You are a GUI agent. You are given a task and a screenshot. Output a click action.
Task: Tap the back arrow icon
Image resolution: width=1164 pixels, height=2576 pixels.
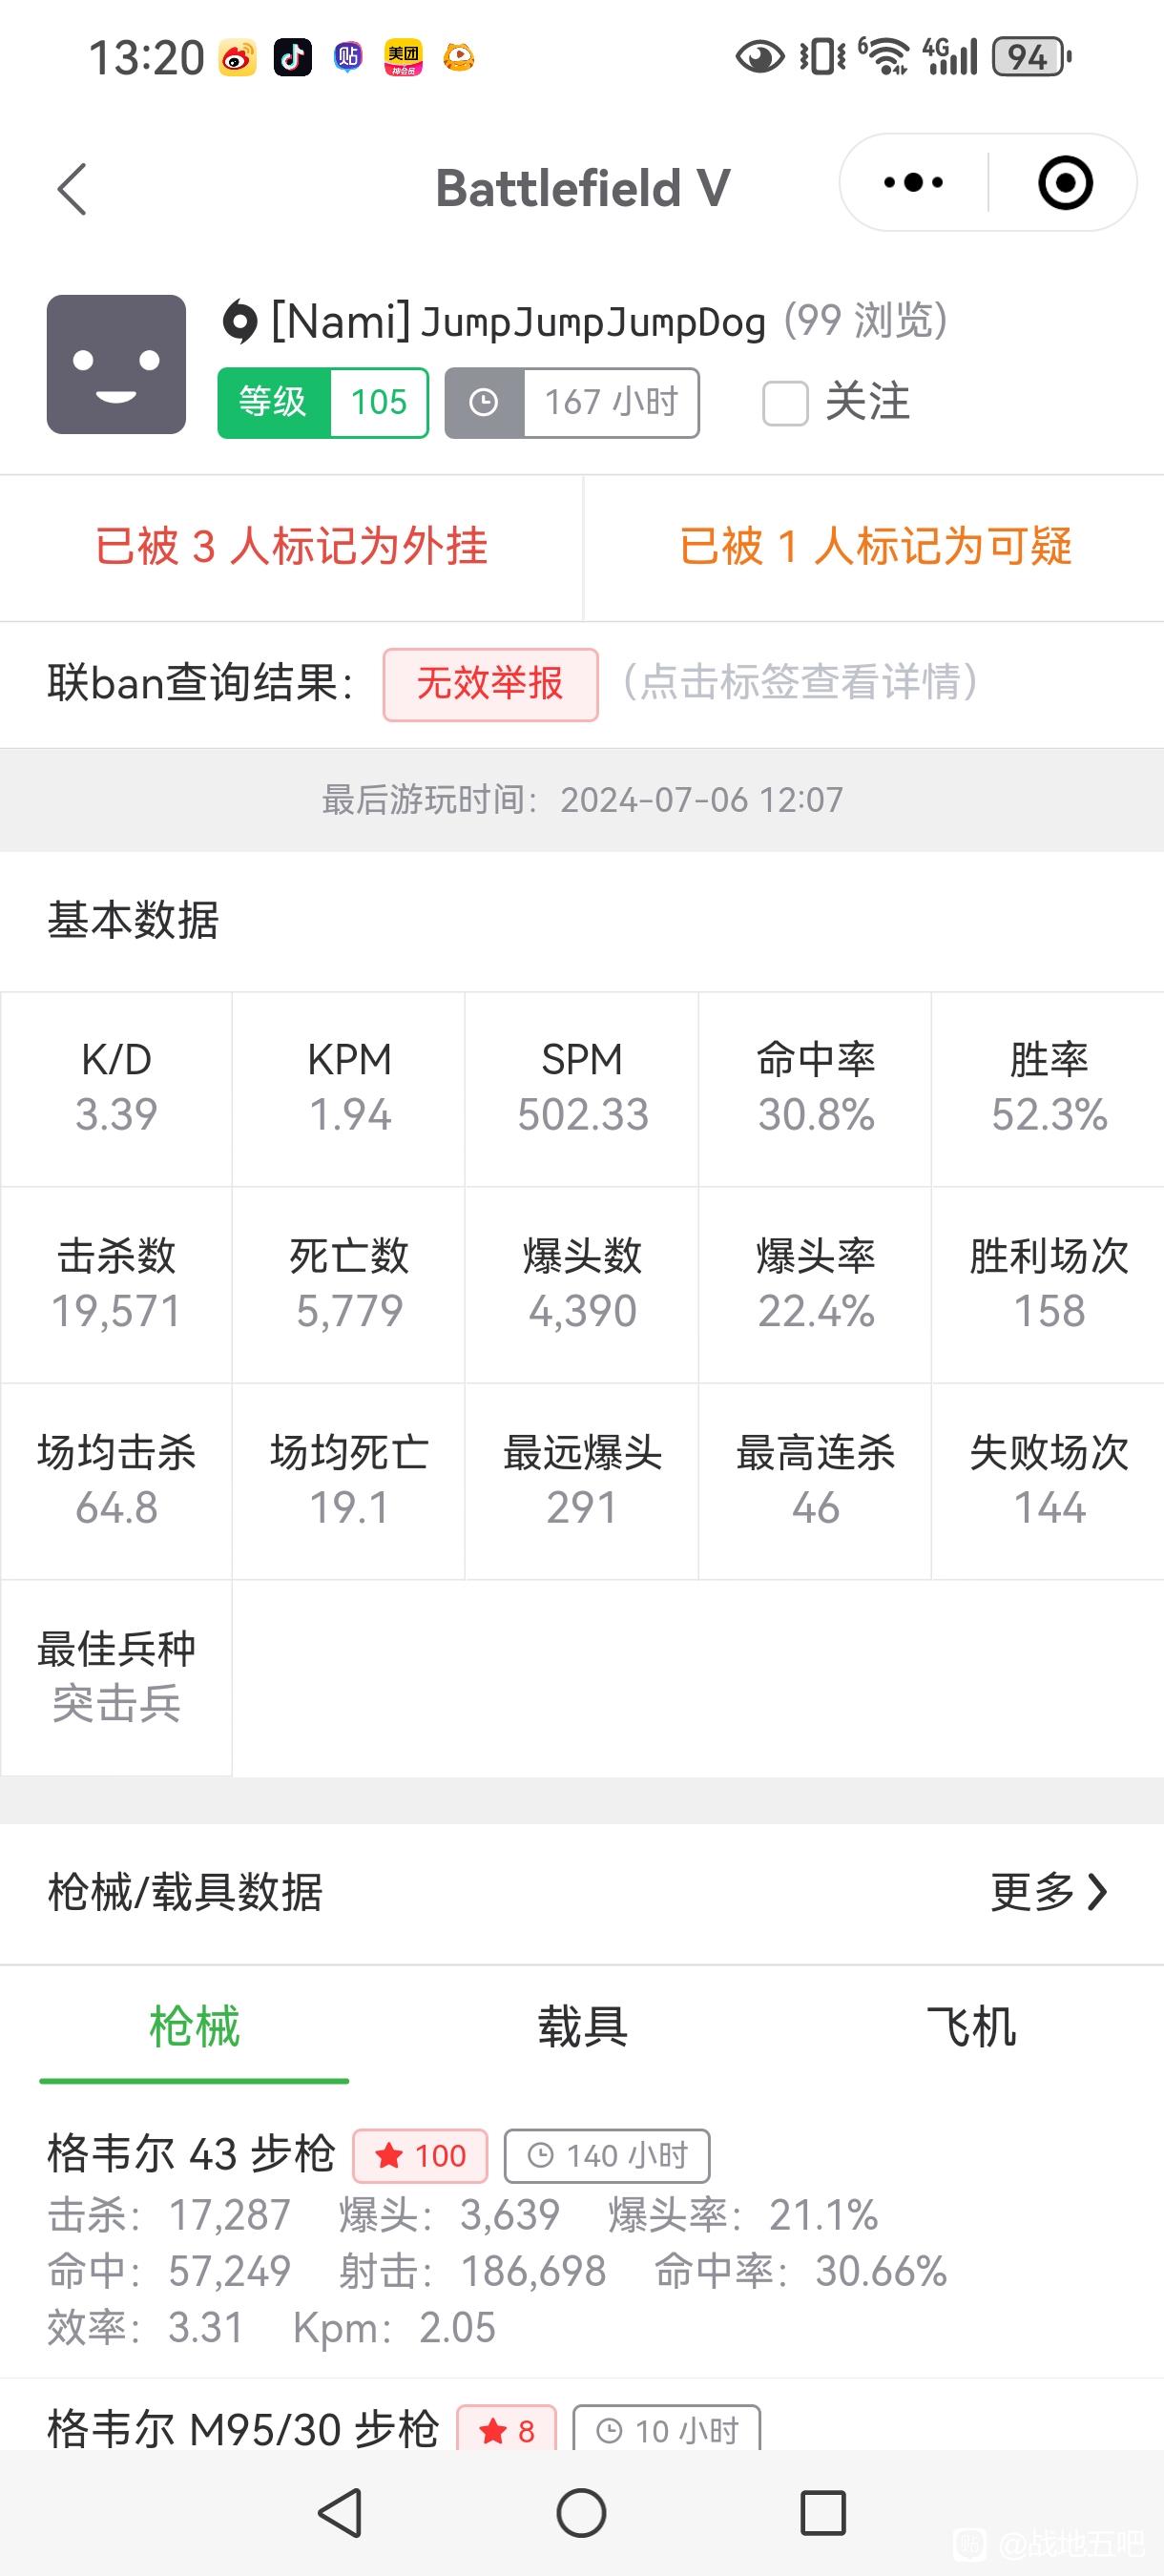click(72, 188)
